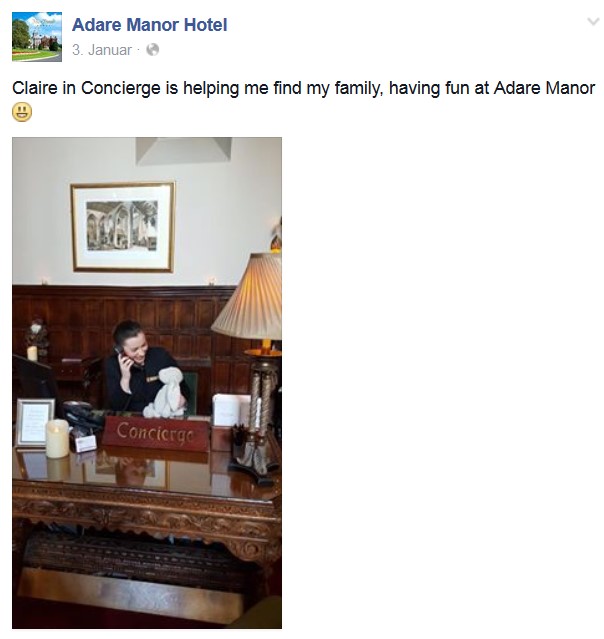
Task: Click the Santa figurine on the back shelf
Action: (37, 336)
